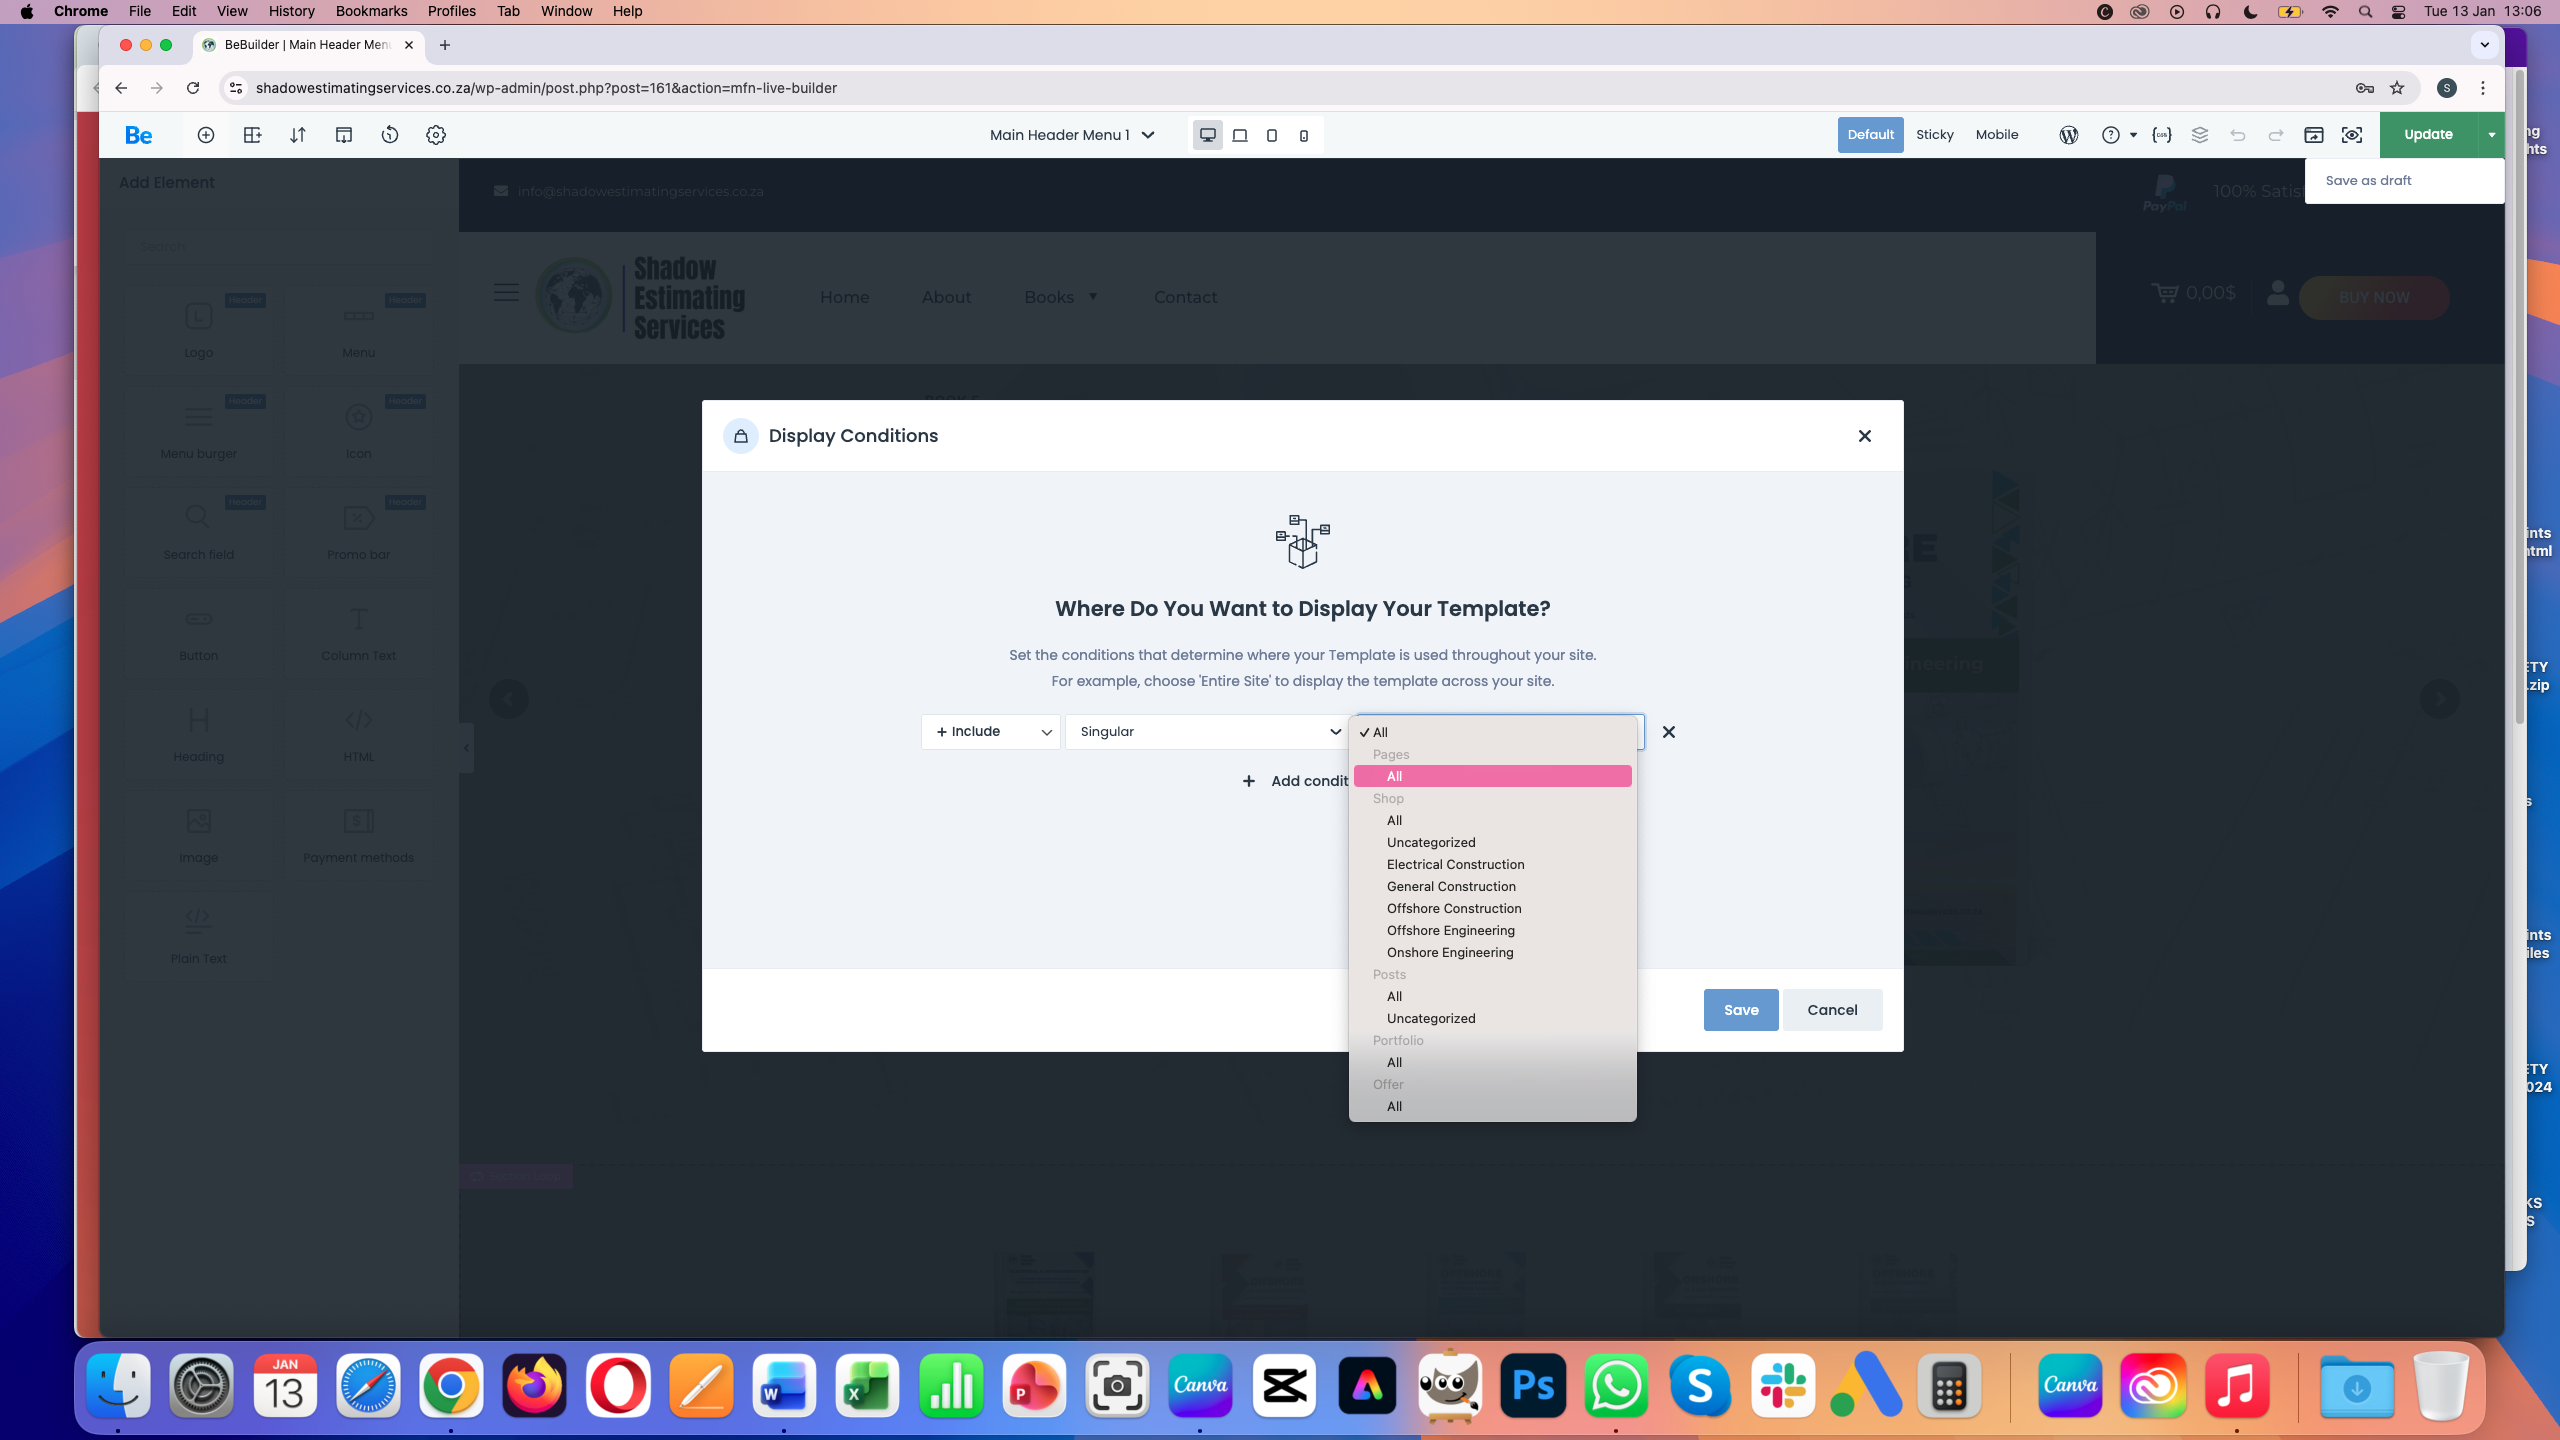Toggle the Sticky header mode
This screenshot has height=1440, width=2560.
pyautogui.click(x=1934, y=135)
